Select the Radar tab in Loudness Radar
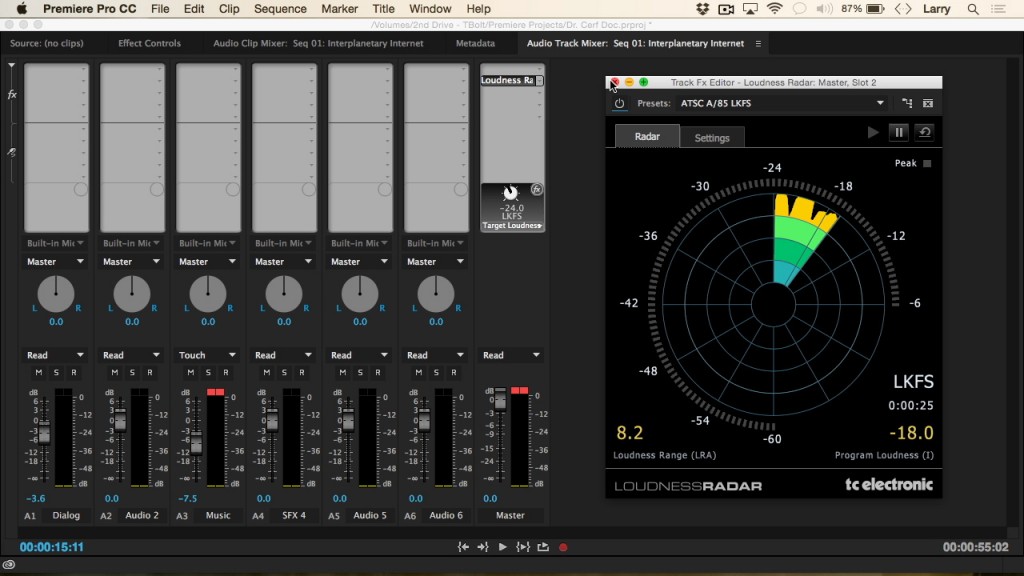 click(647, 136)
